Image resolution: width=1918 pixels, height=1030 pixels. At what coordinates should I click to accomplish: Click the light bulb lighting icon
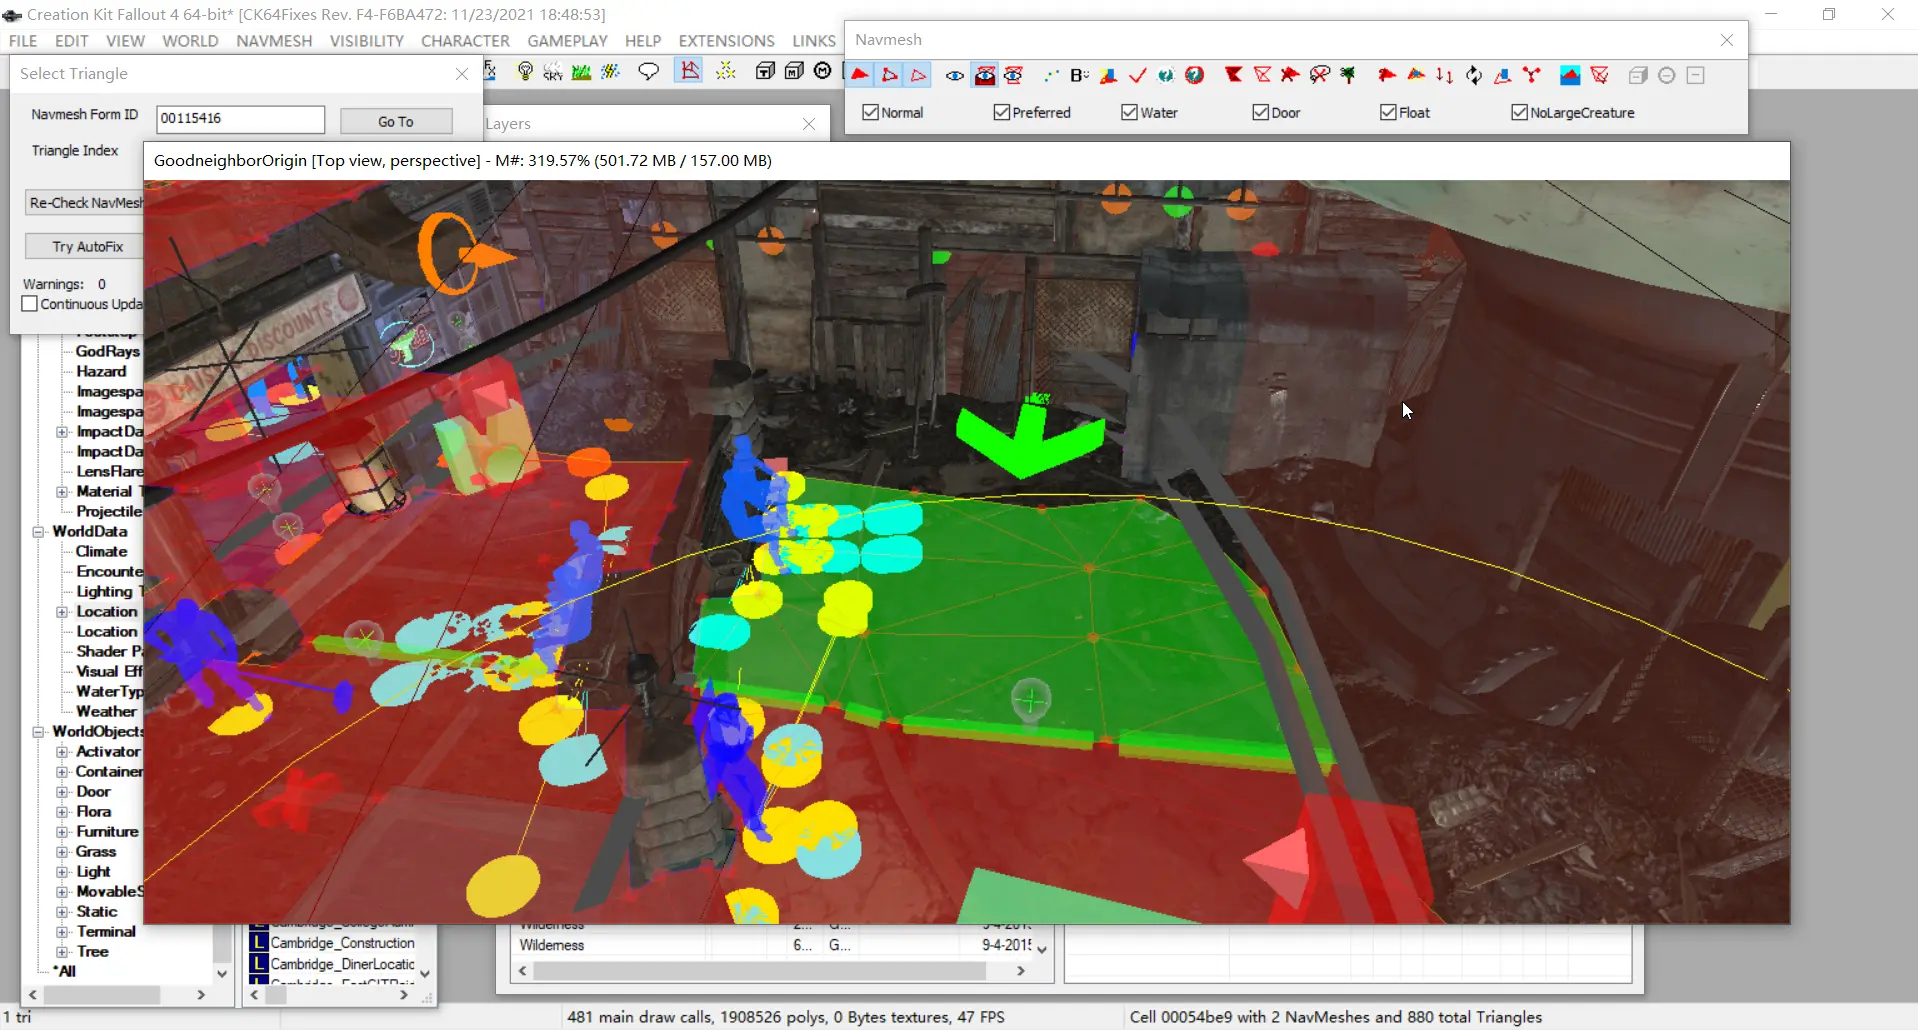point(525,71)
